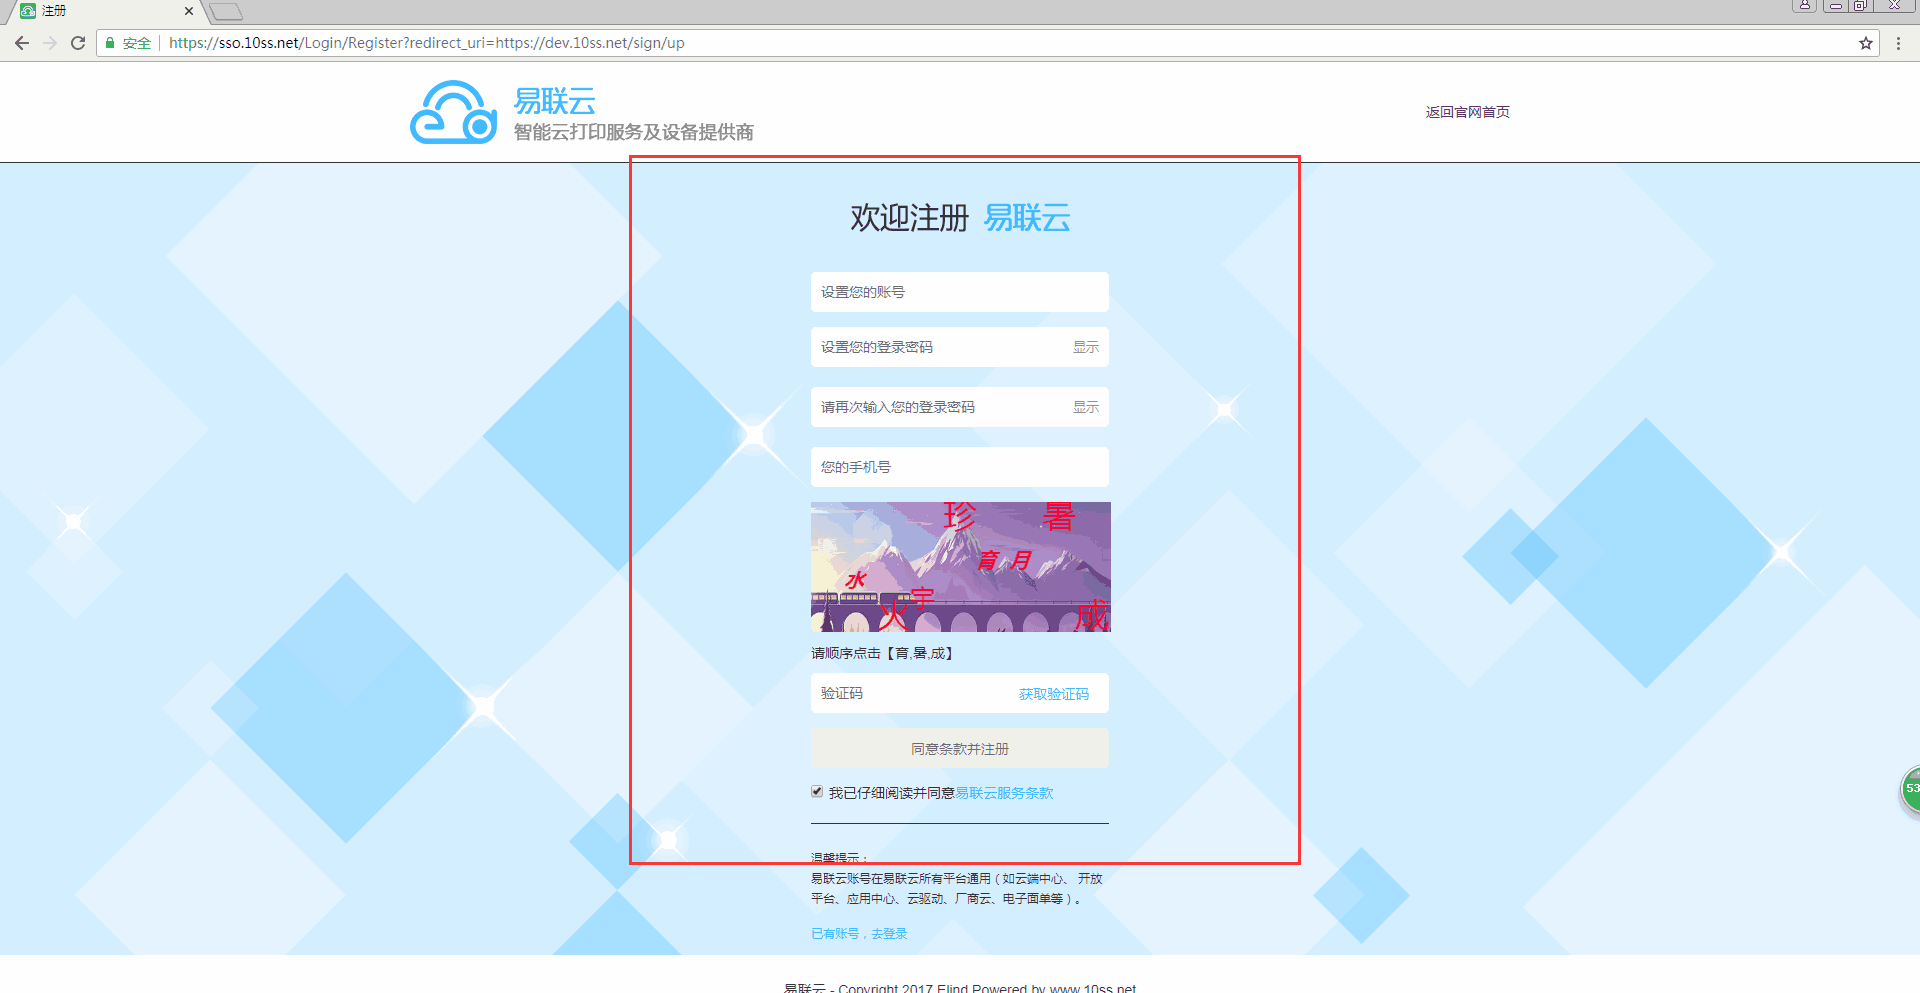This screenshot has width=1920, height=993.
Task: Focus the 请再次输入您的登录密码 field
Action: tap(960, 407)
